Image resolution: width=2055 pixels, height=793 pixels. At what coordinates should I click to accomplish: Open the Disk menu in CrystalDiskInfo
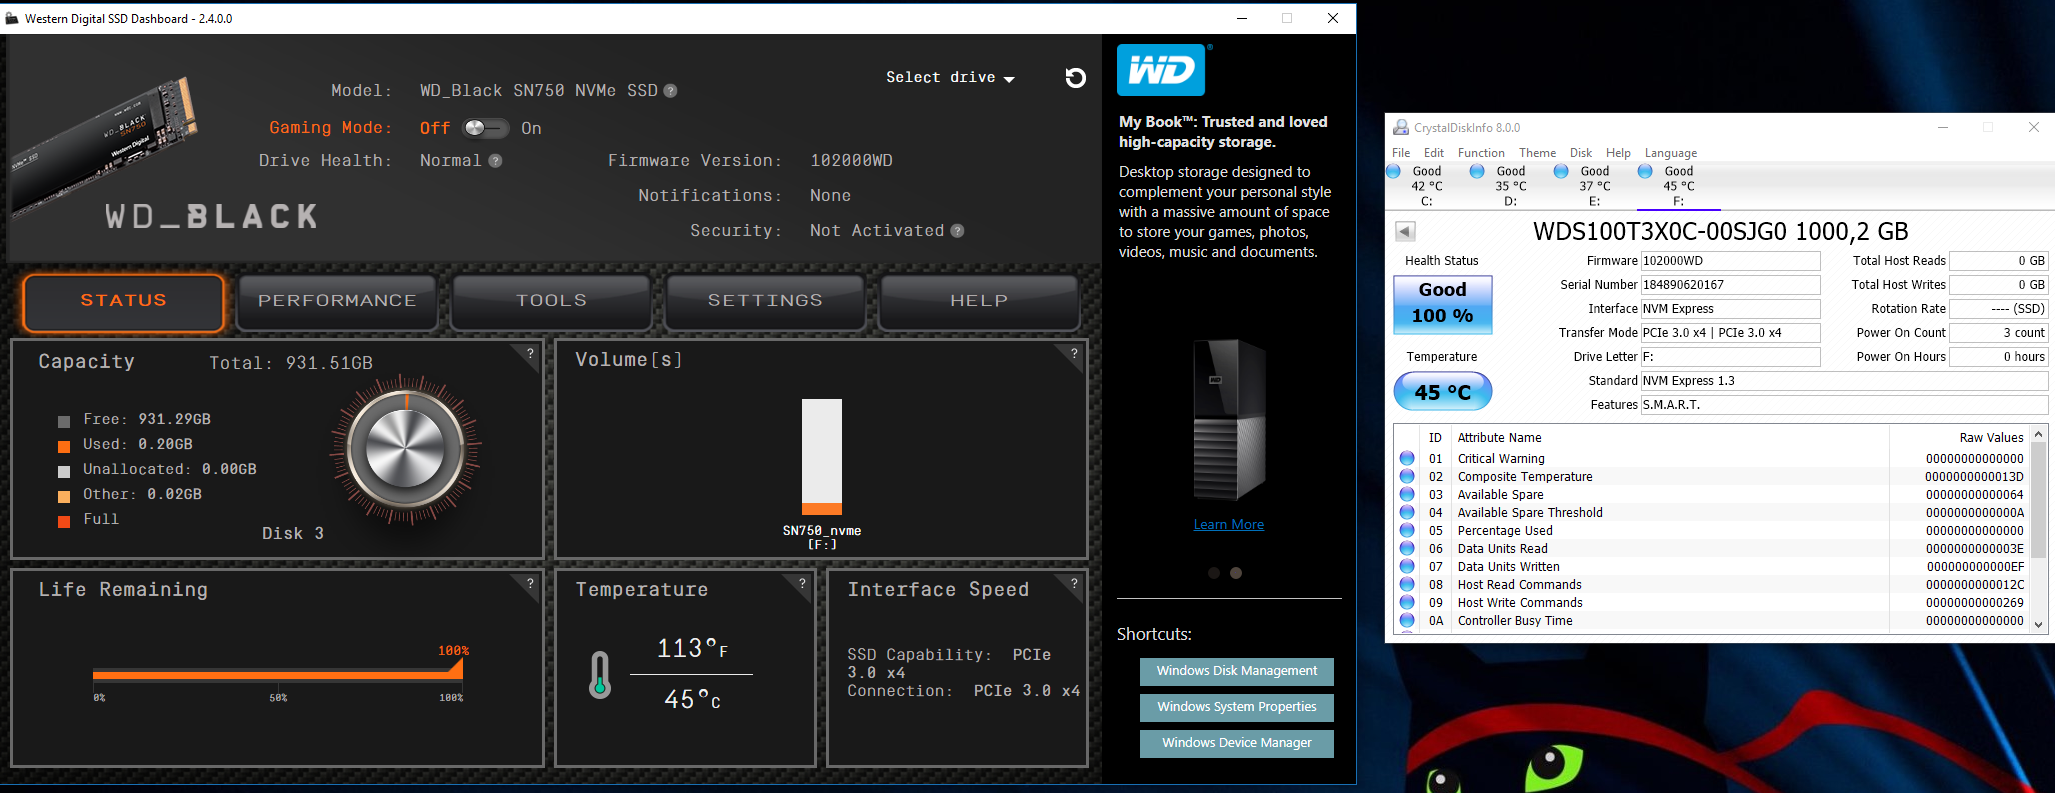1581,153
